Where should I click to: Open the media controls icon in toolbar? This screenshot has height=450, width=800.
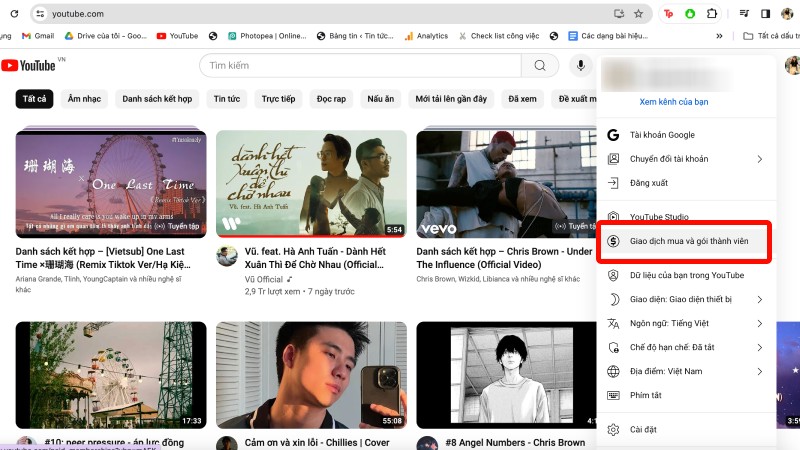[x=744, y=14]
